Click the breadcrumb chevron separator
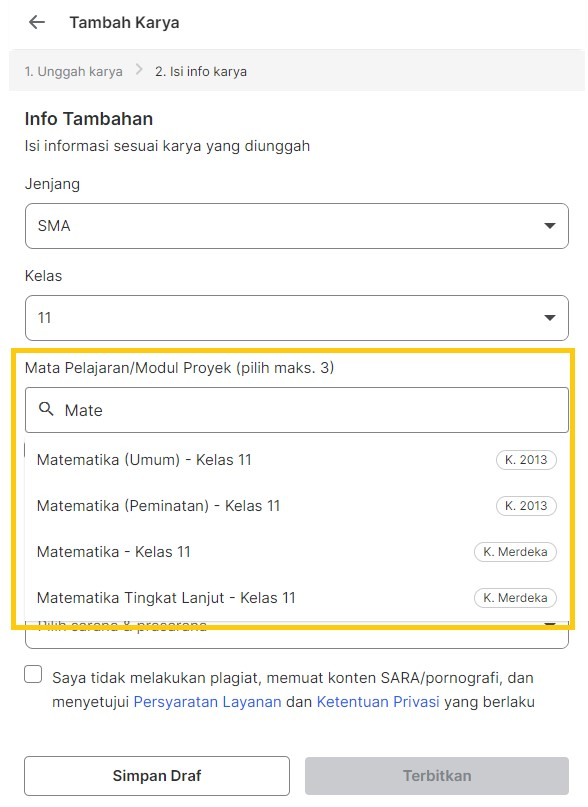This screenshot has height=807, width=588. pos(139,70)
